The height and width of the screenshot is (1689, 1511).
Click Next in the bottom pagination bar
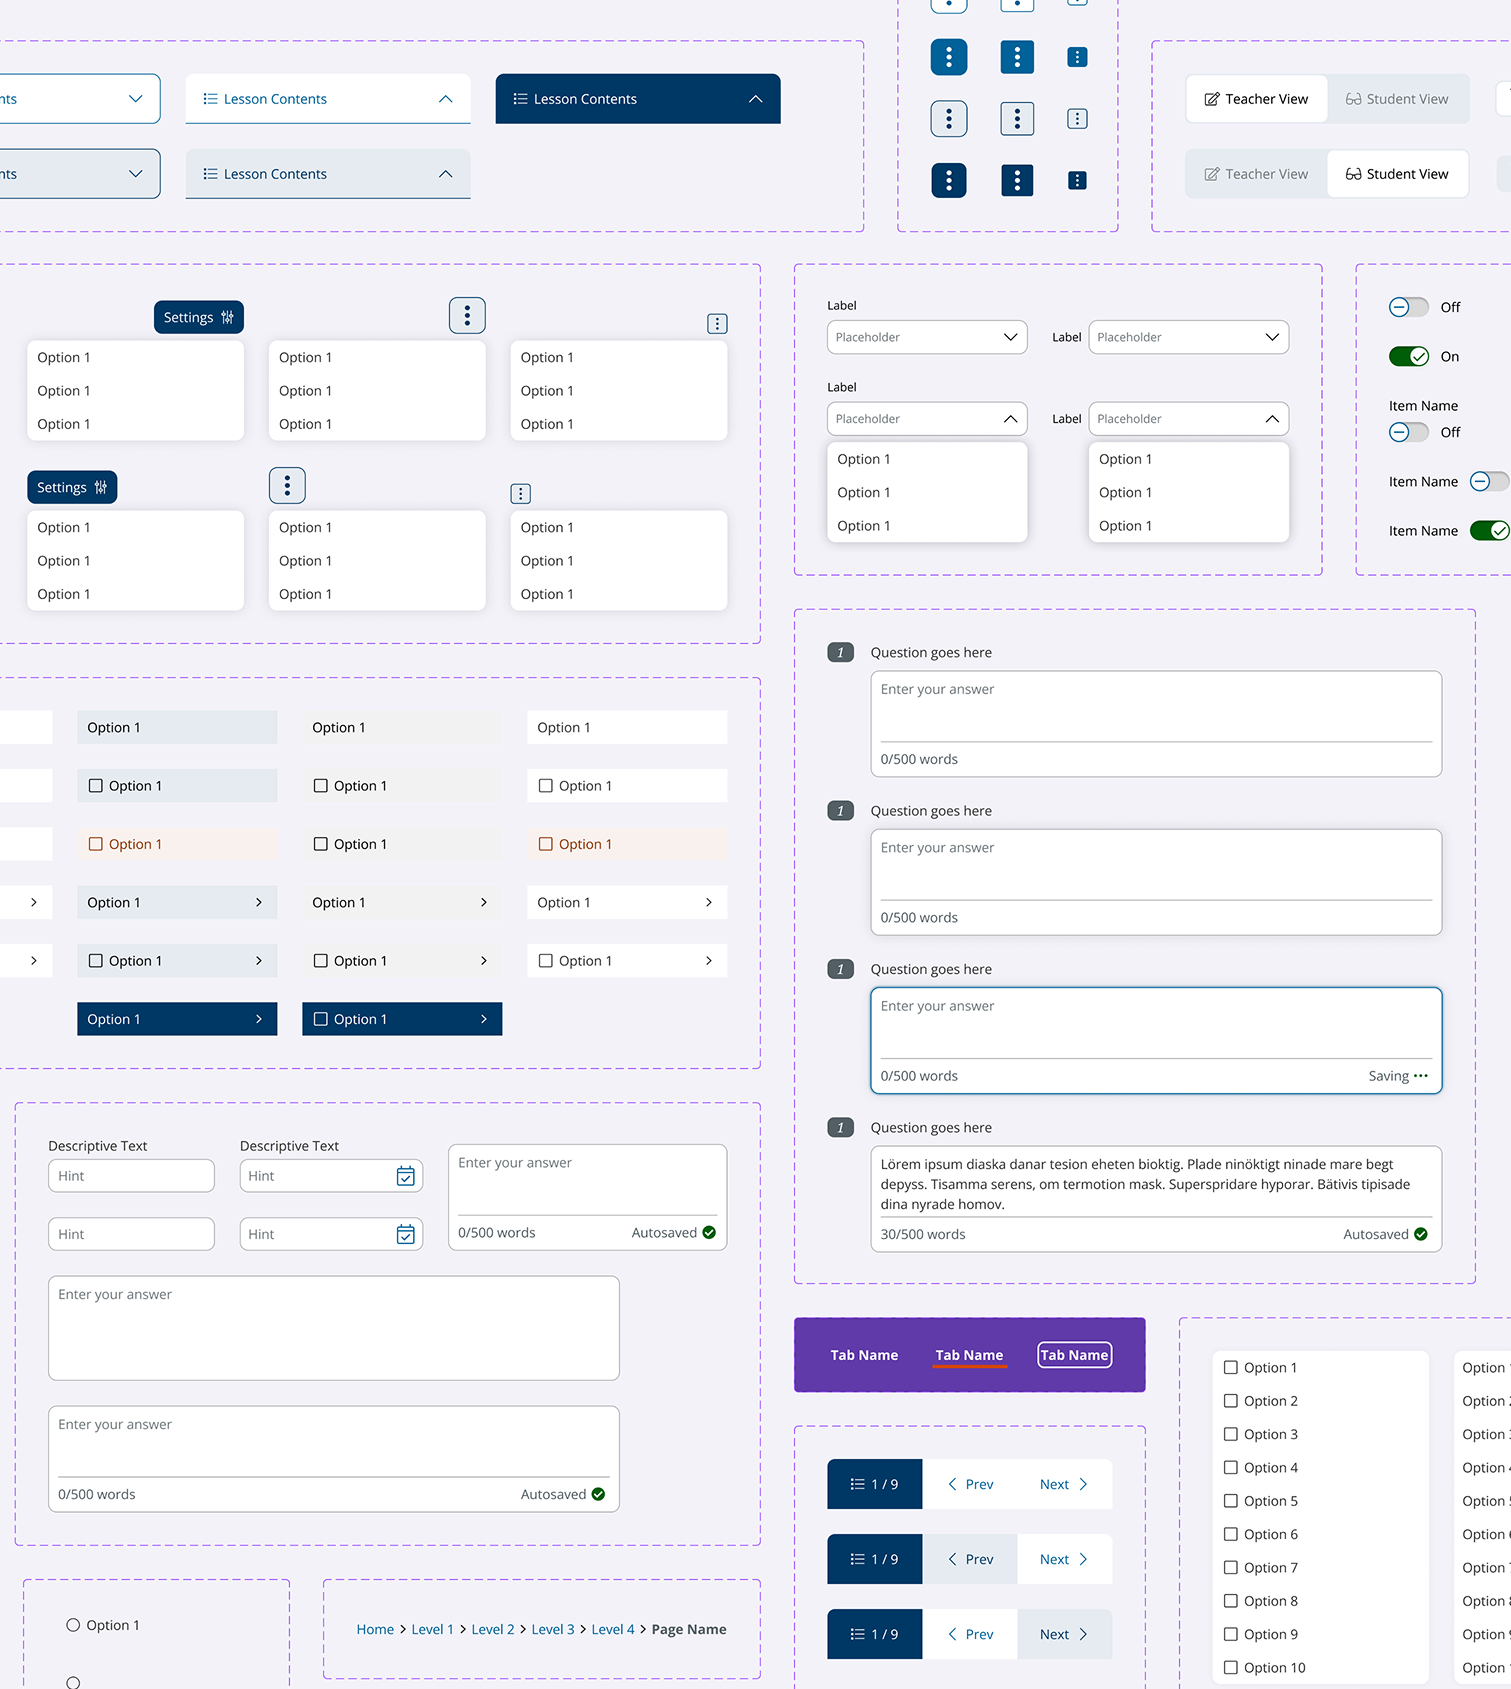[x=1063, y=1634]
